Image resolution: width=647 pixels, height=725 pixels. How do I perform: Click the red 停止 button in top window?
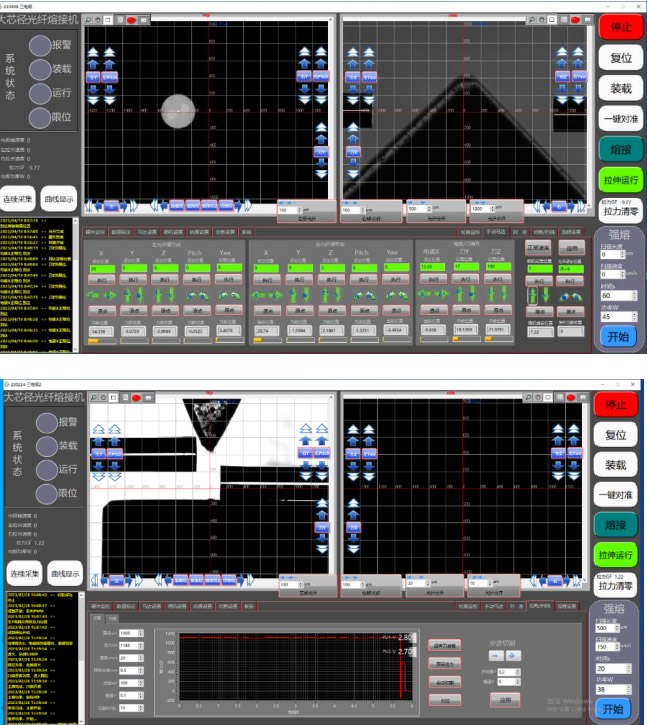click(x=620, y=27)
